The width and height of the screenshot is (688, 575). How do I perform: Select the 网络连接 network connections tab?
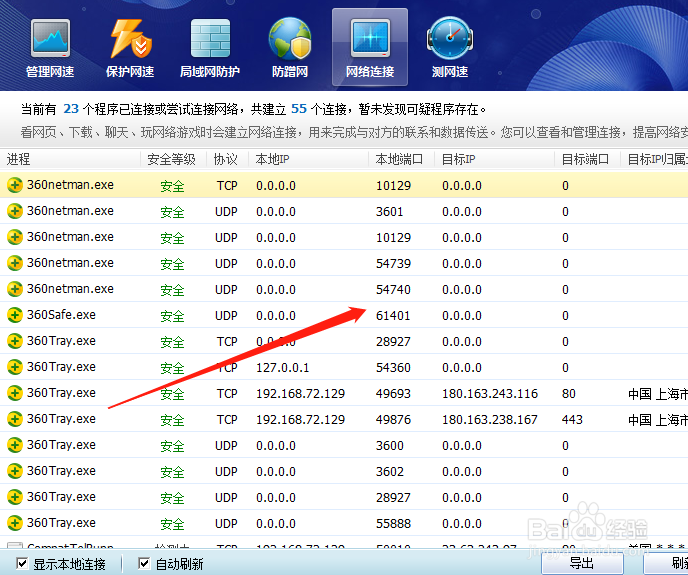(370, 47)
